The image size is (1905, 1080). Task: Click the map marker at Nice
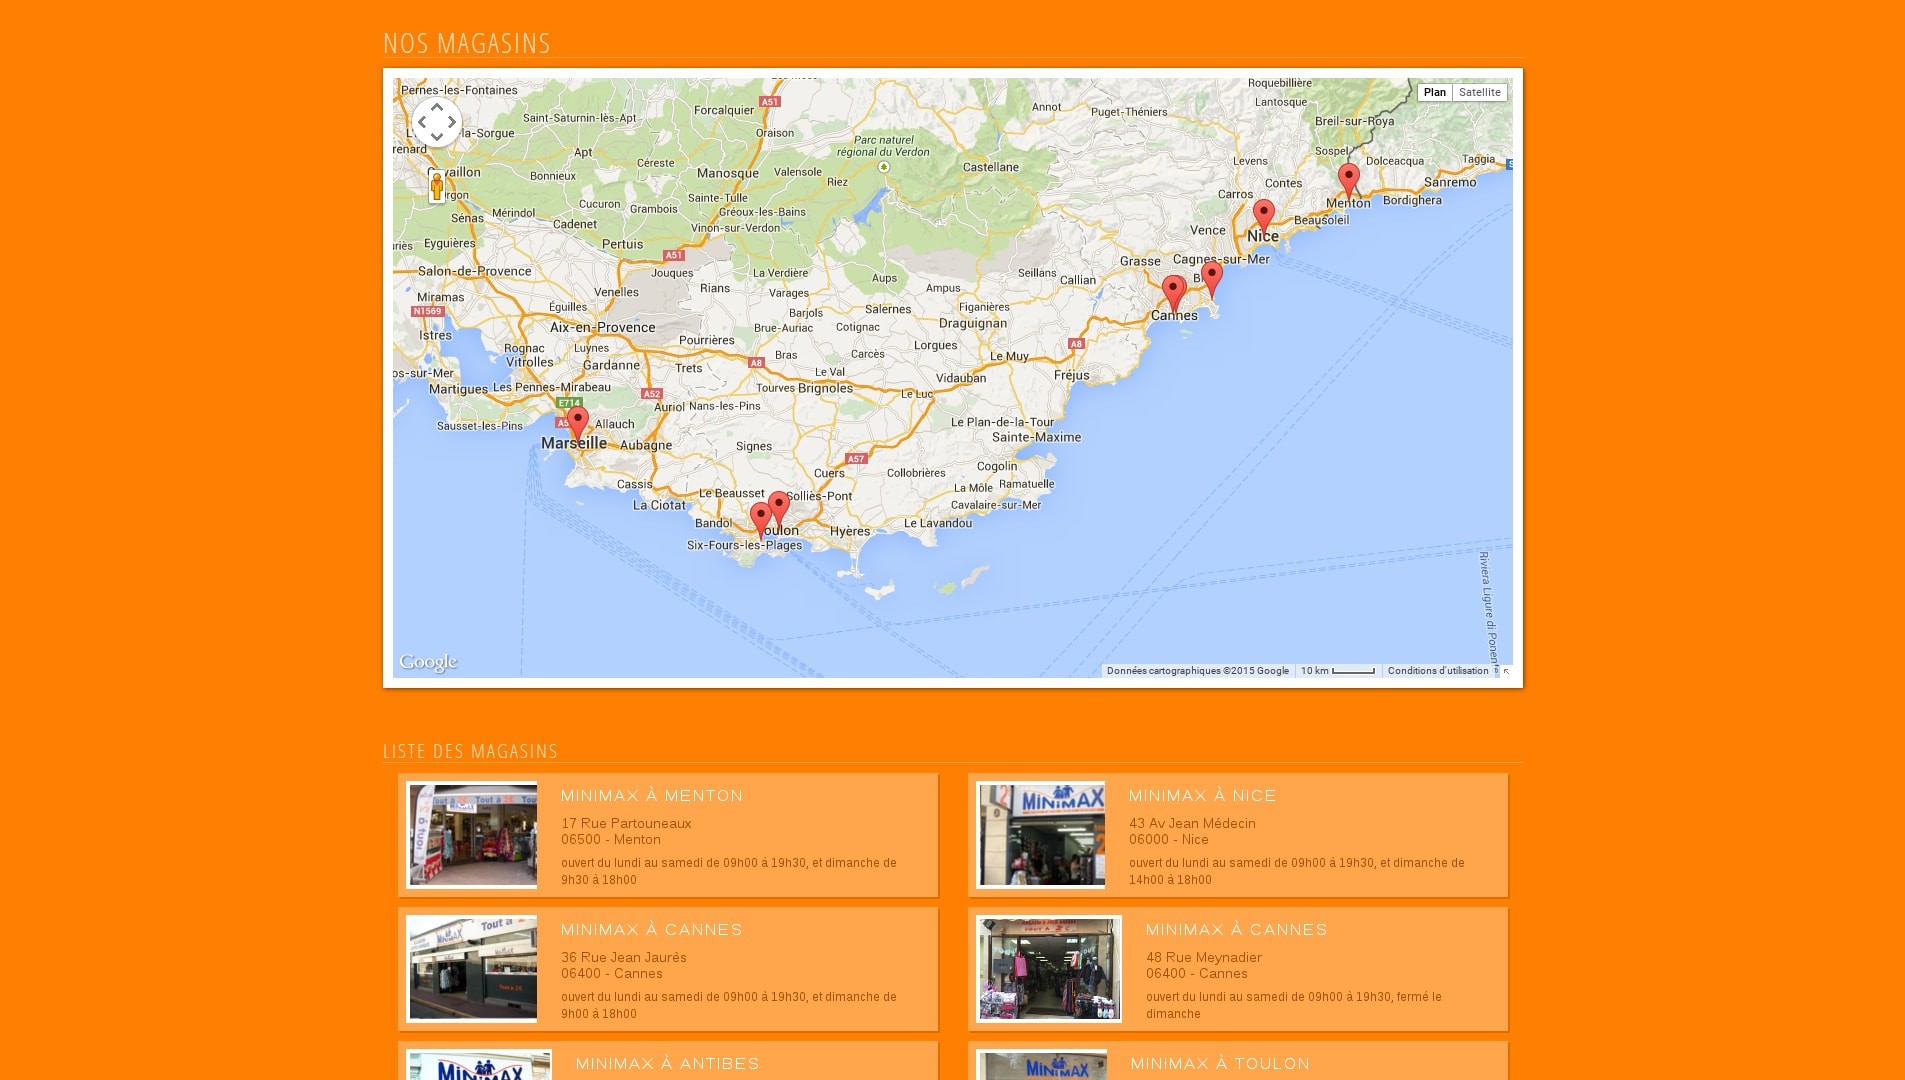click(1264, 216)
